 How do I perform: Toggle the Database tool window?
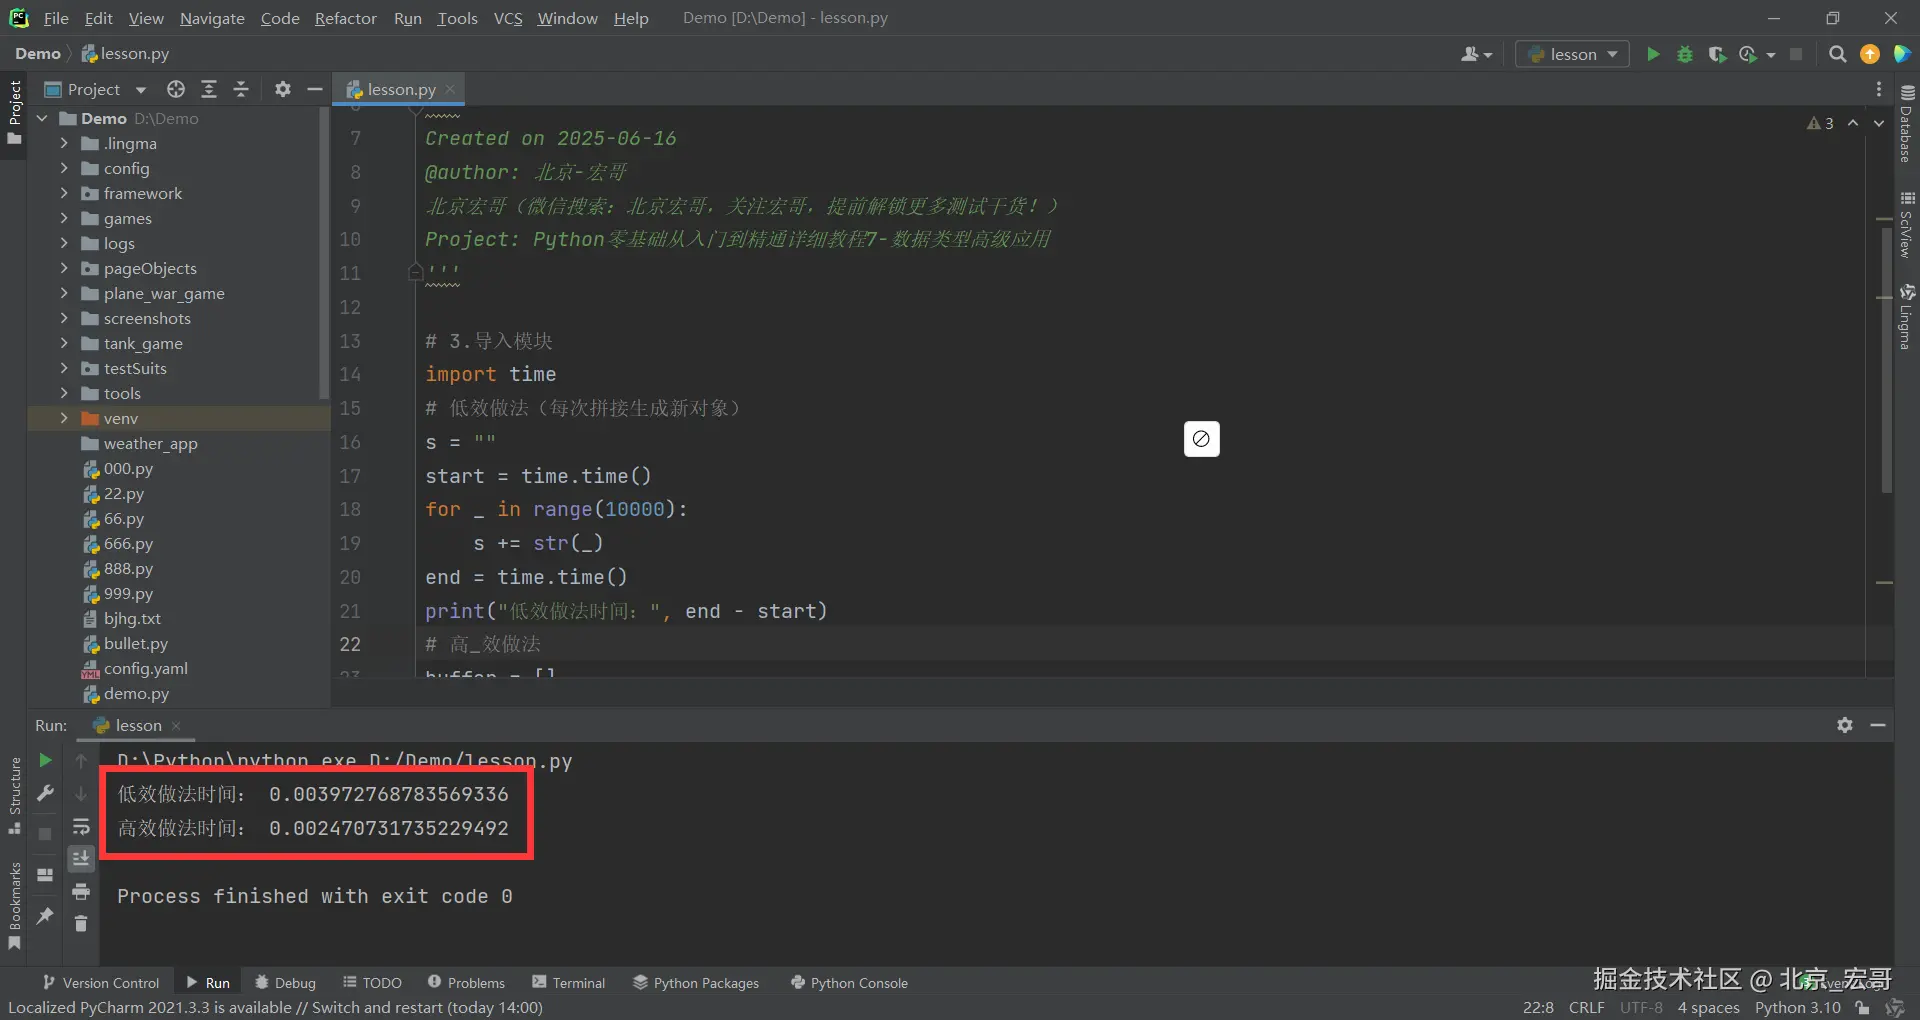coord(1907,125)
